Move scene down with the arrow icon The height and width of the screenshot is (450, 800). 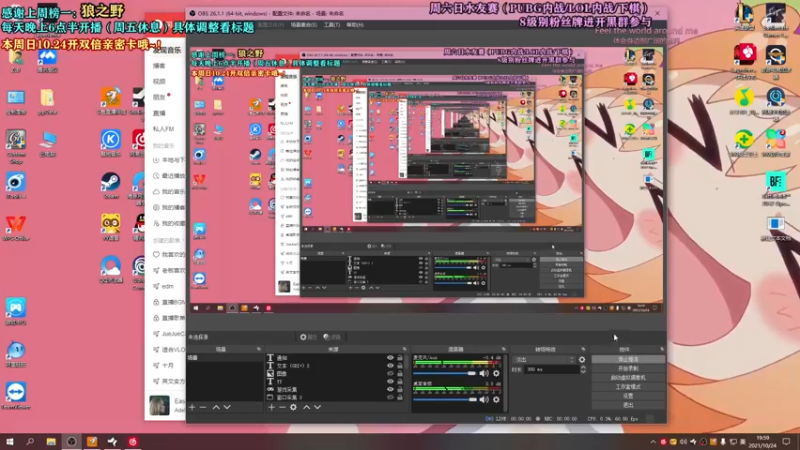pos(227,407)
